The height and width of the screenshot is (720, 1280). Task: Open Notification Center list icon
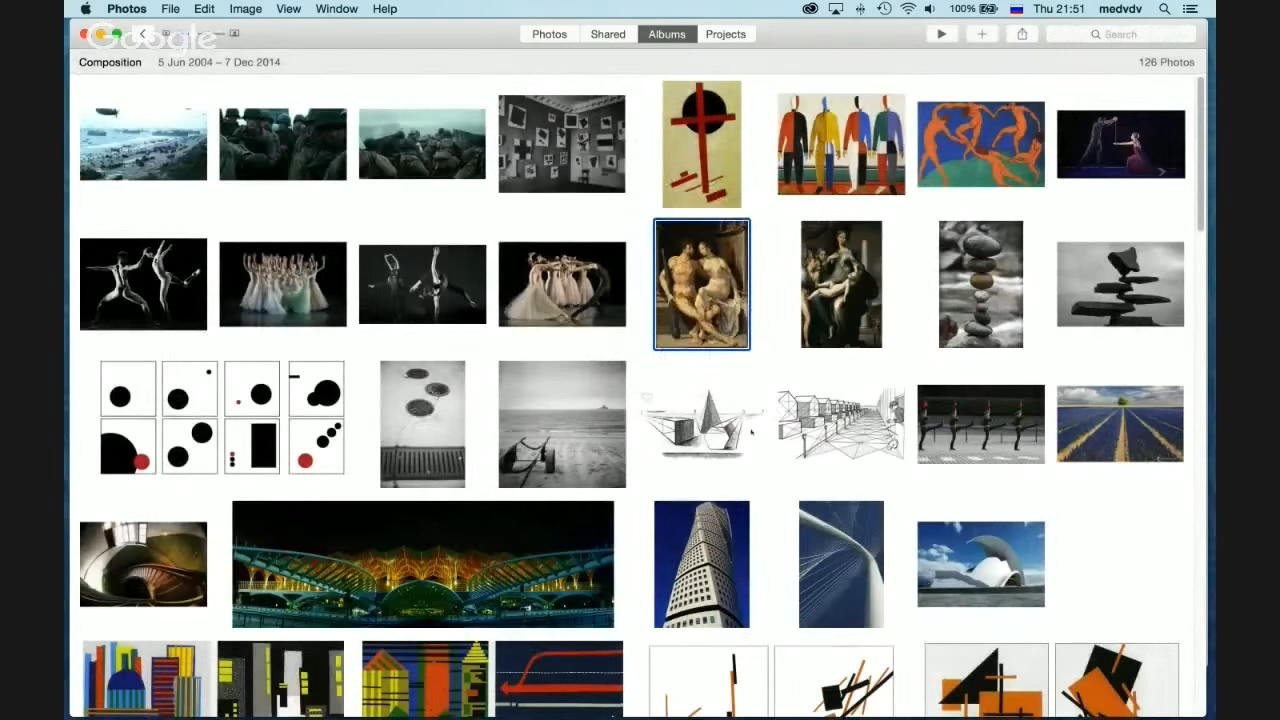(1190, 9)
